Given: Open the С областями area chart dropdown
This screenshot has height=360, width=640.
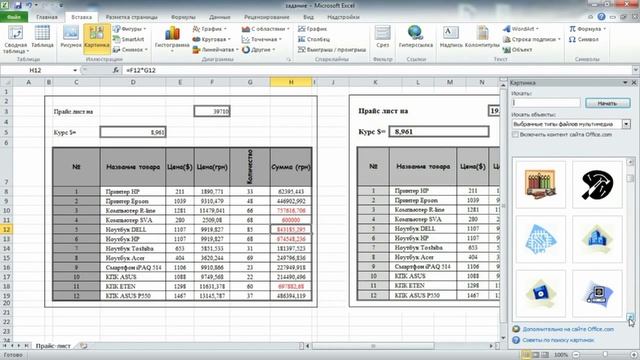Looking at the screenshot, I should tap(266, 29).
